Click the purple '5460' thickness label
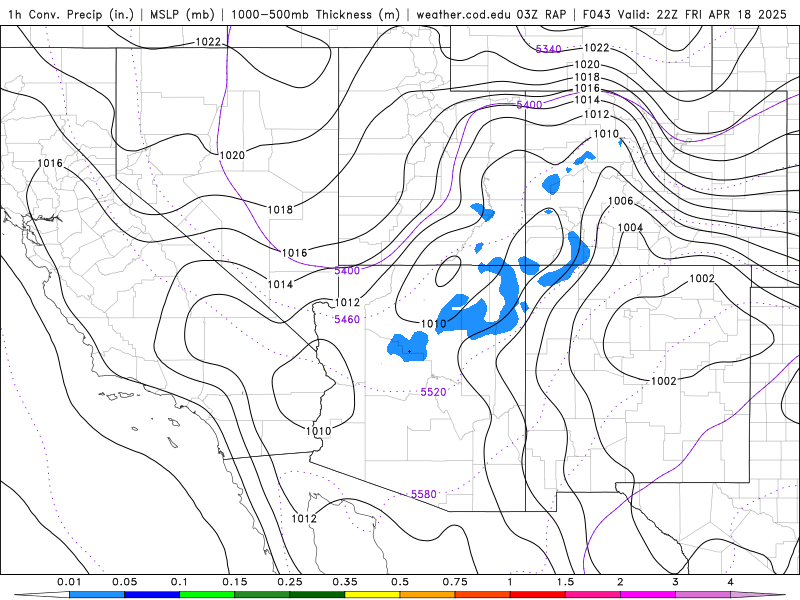 347,319
